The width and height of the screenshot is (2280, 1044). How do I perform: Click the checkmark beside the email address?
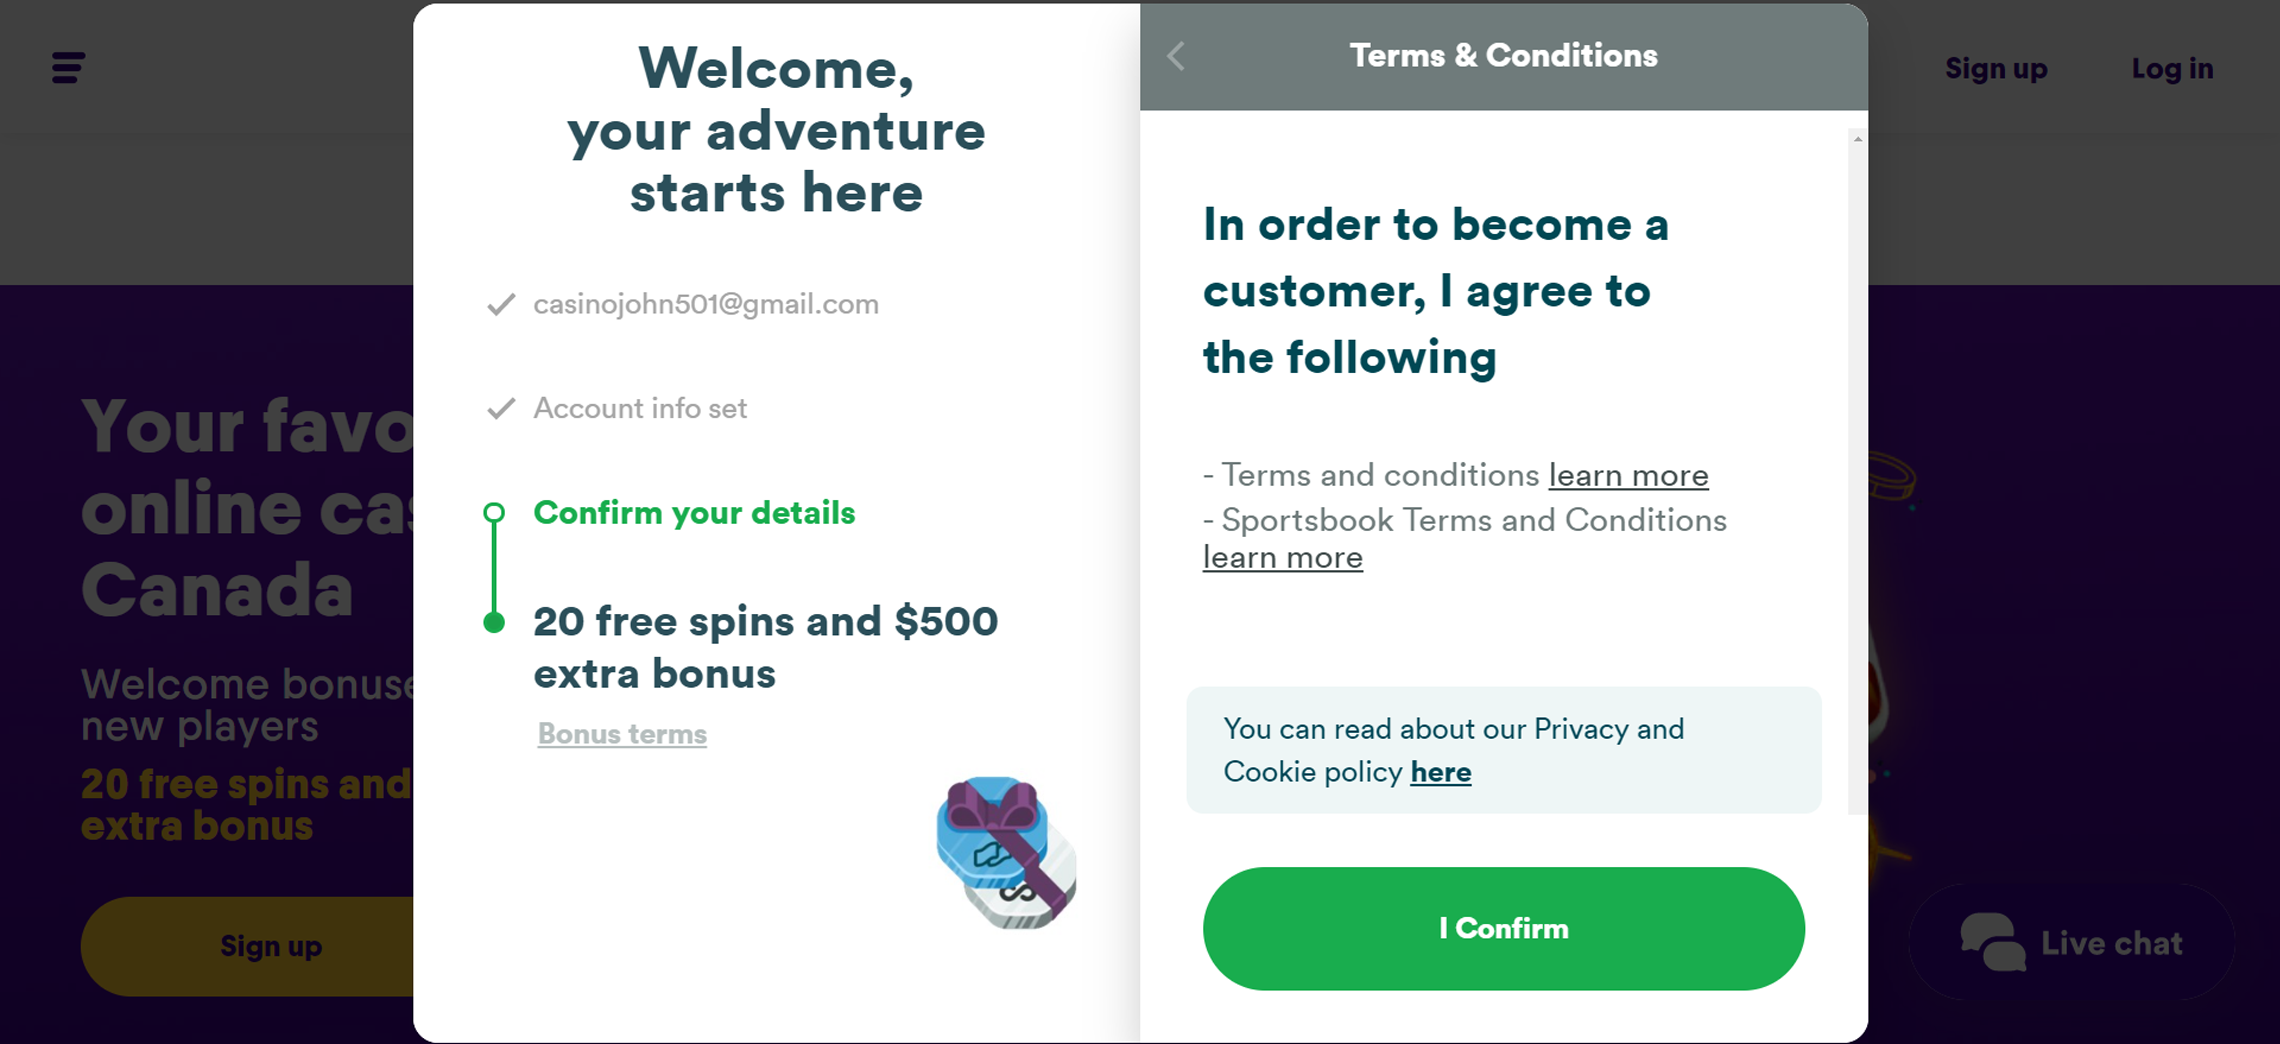coord(501,304)
